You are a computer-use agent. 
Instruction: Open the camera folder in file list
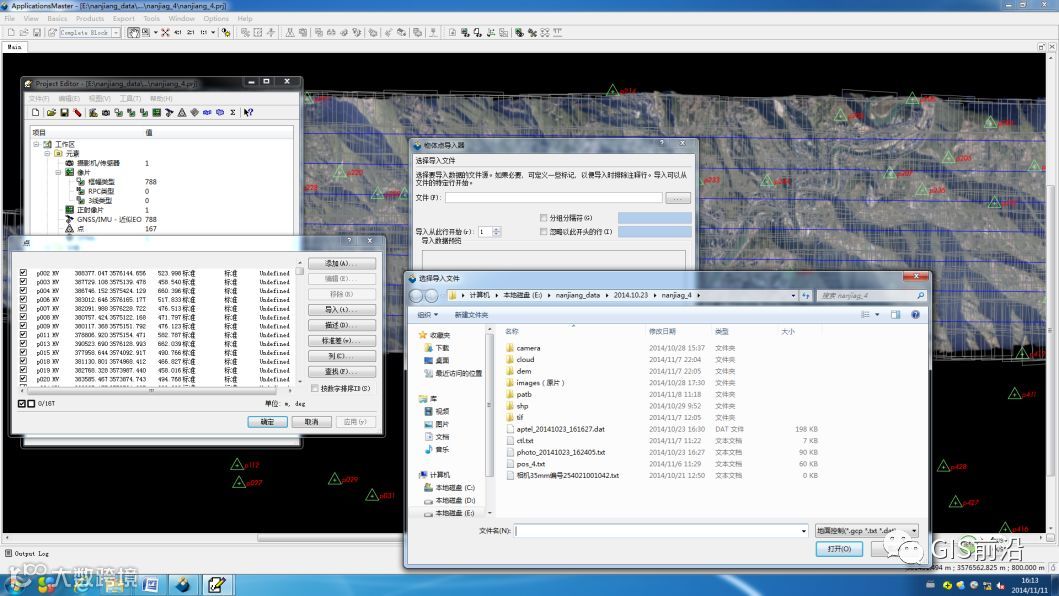[x=528, y=348]
